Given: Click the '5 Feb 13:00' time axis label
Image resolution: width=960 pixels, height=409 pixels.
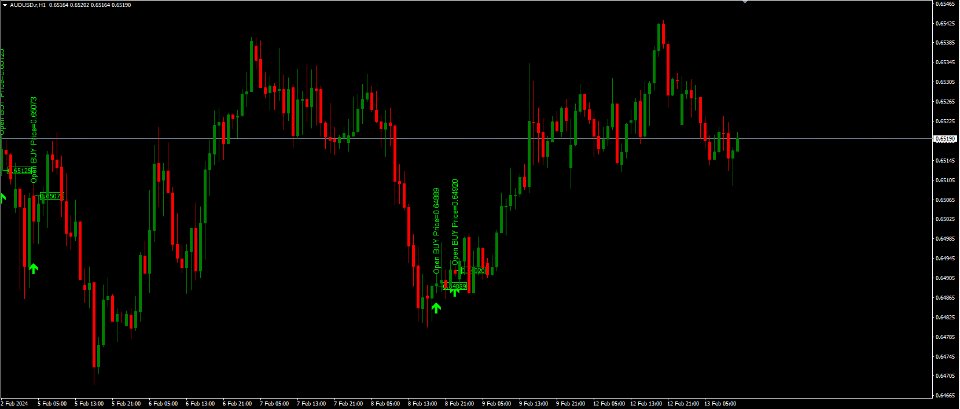Looking at the screenshot, I should pos(89,403).
